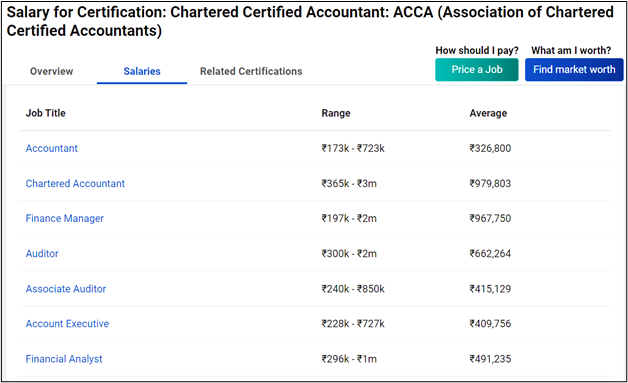628x383 pixels.
Task: Visit the Associate Auditor link
Action: tap(66, 289)
